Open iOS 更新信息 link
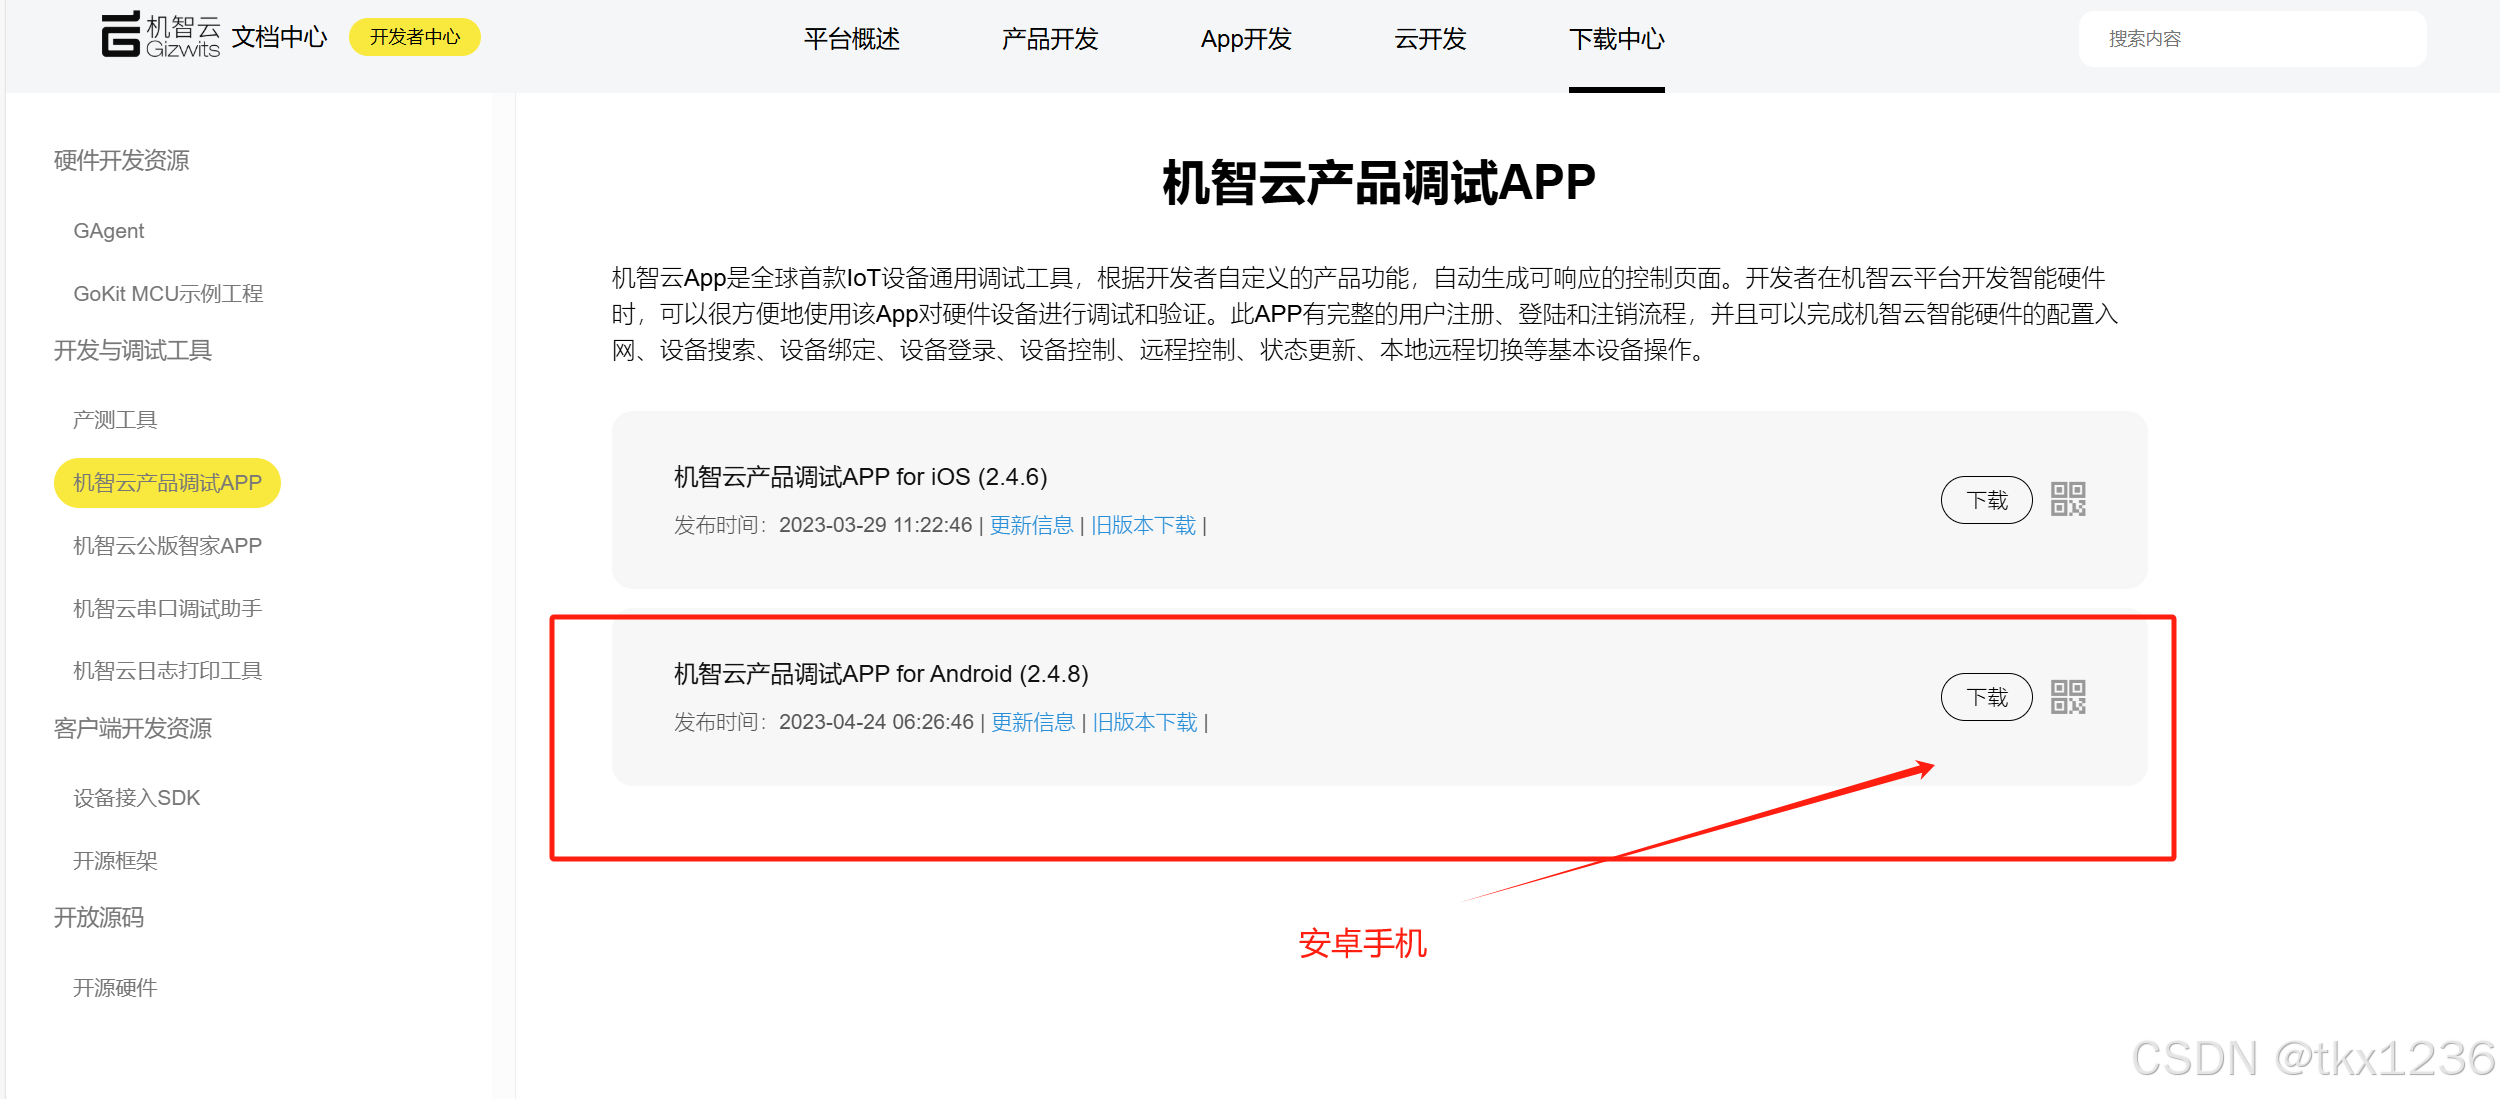 (x=1031, y=525)
